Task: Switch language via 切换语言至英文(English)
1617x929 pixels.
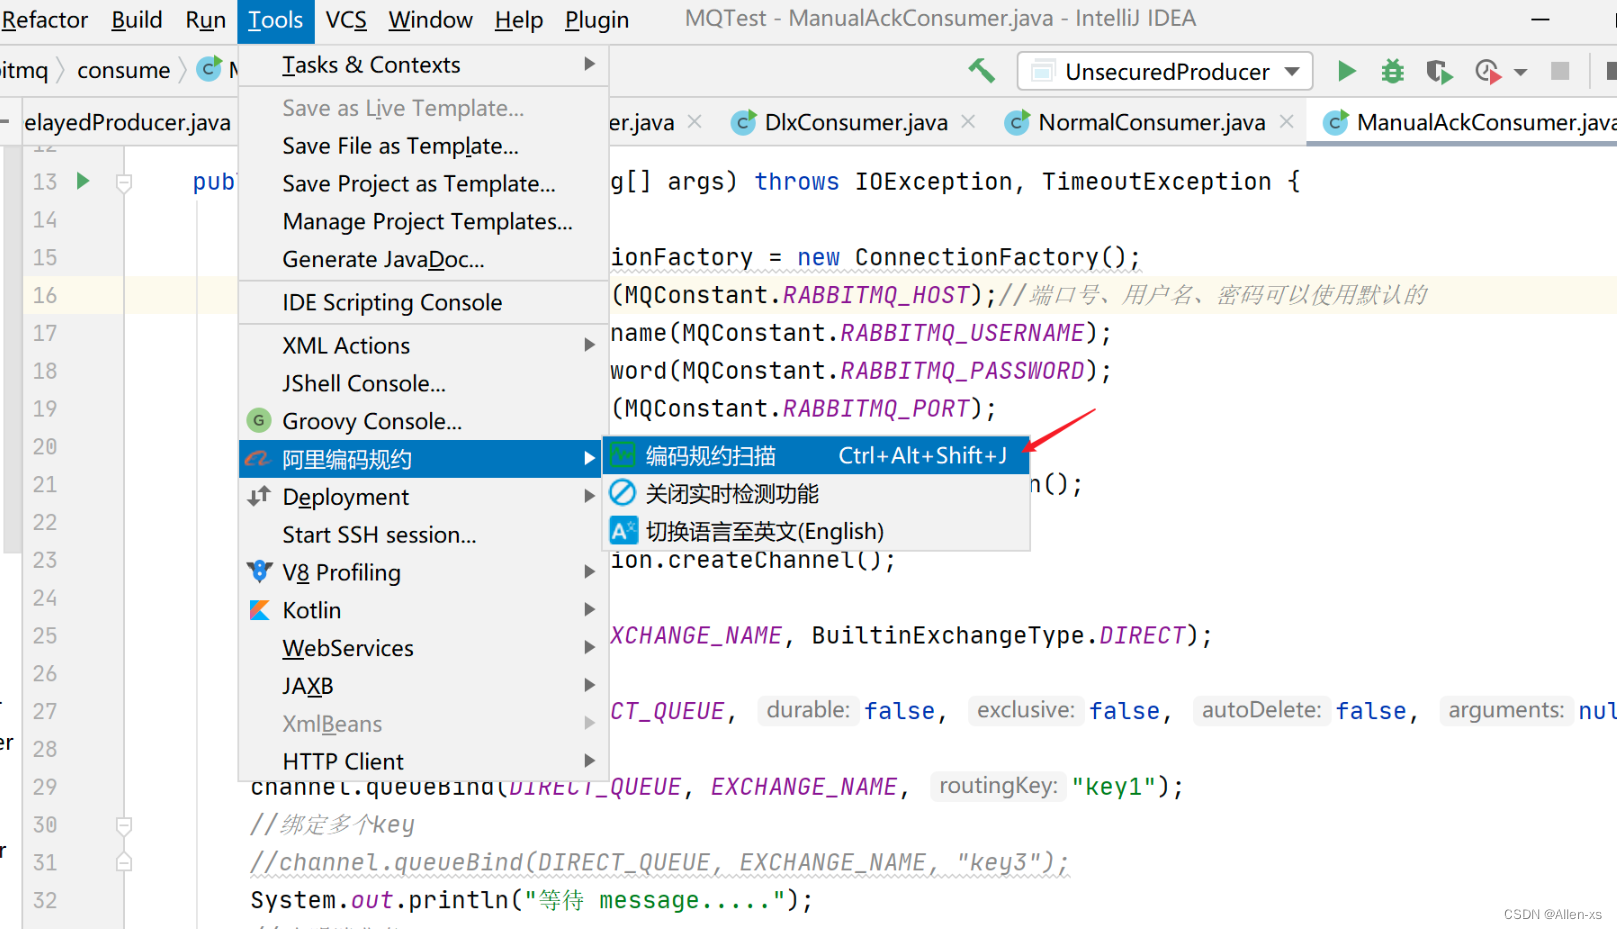Action: point(816,532)
